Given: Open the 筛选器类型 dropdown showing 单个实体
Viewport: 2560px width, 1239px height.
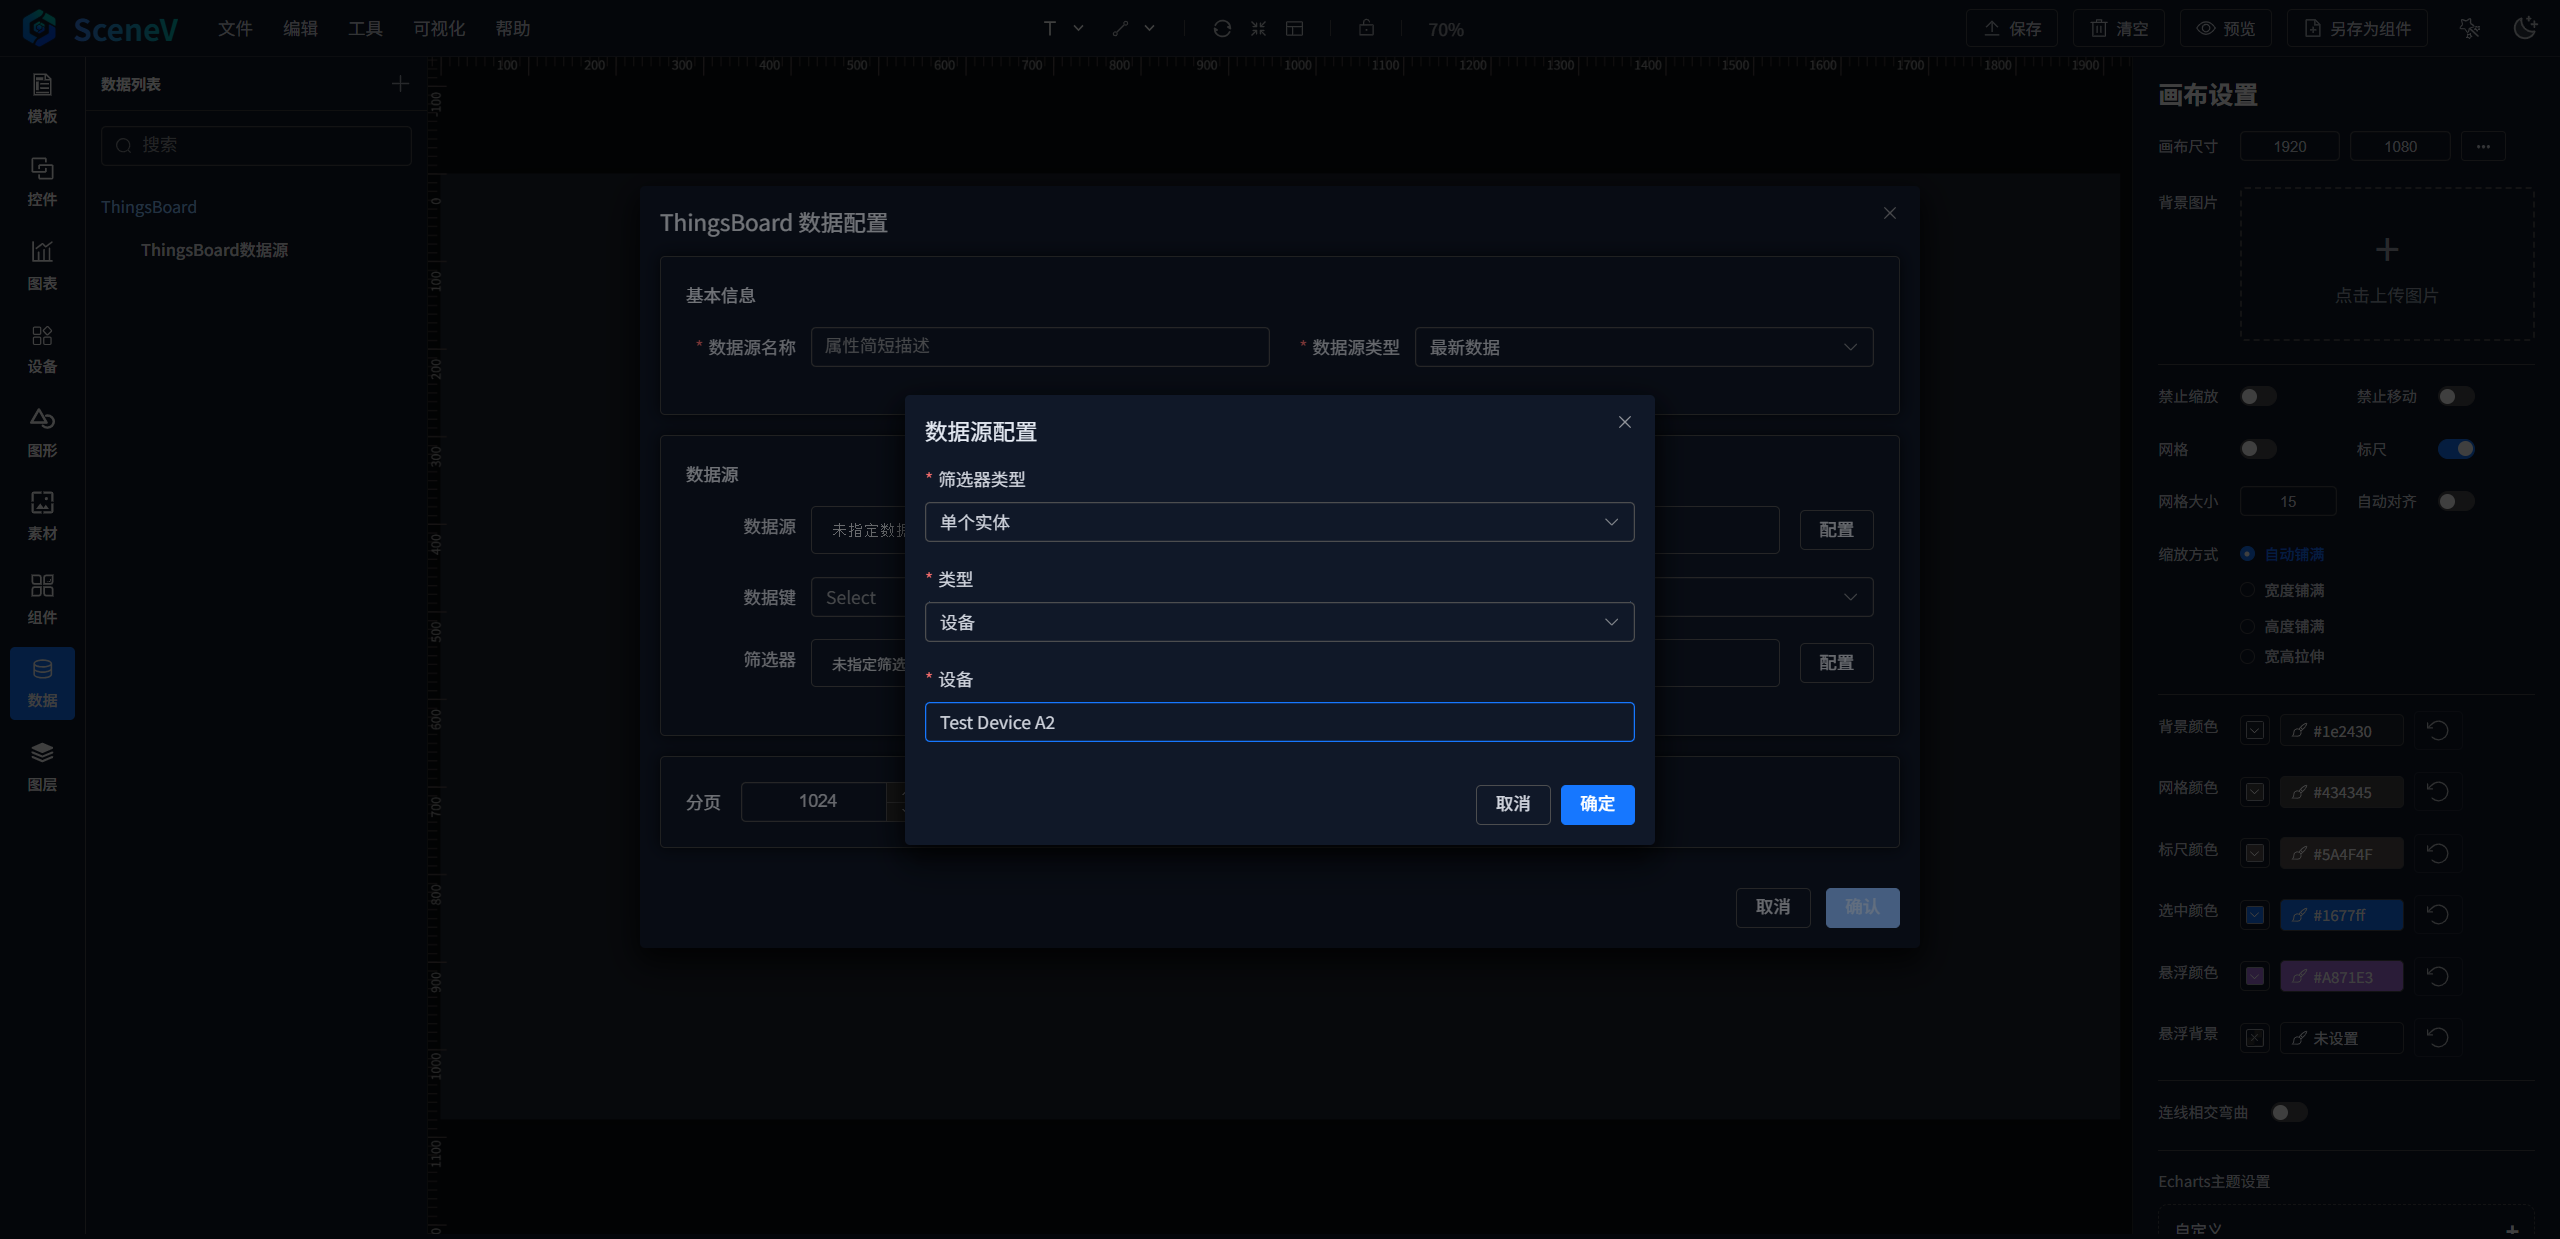Looking at the screenshot, I should click(1280, 522).
